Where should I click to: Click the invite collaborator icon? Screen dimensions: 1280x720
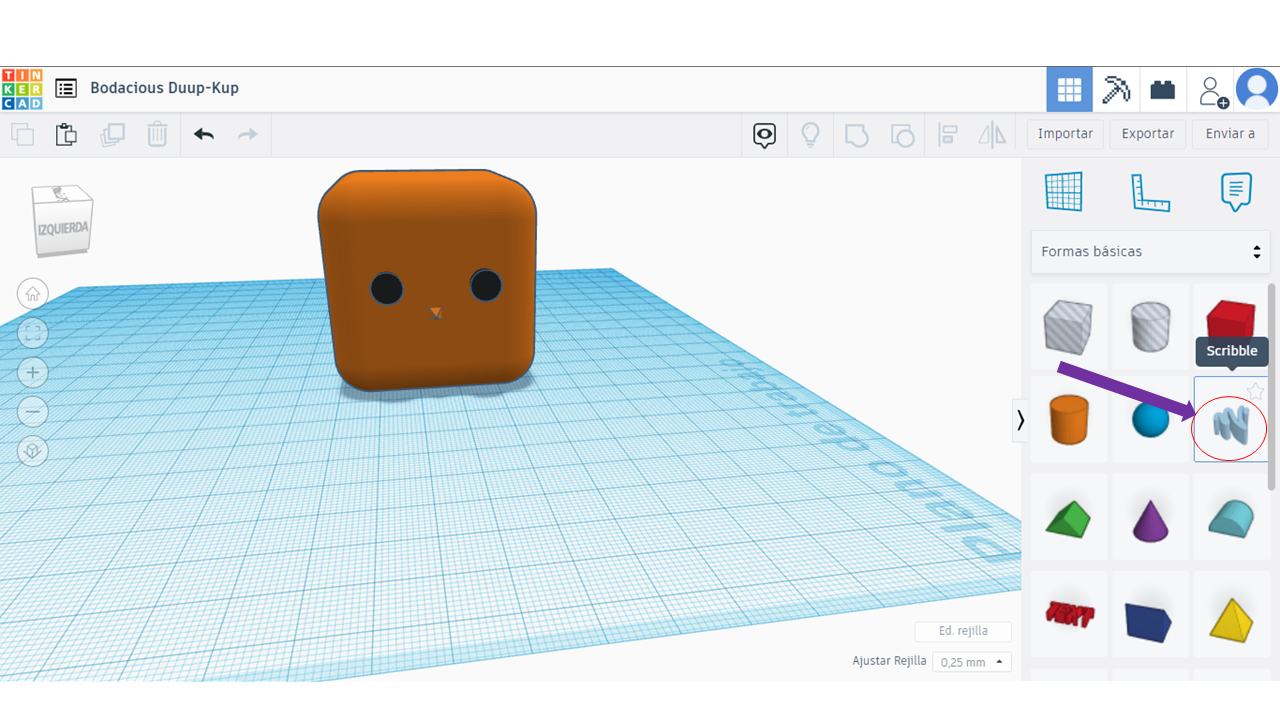(1212, 90)
